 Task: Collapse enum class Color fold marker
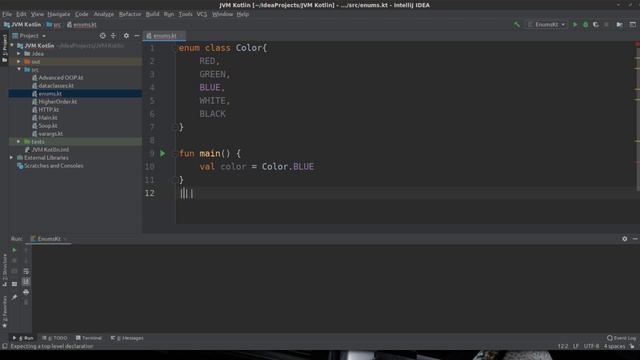tap(175, 48)
